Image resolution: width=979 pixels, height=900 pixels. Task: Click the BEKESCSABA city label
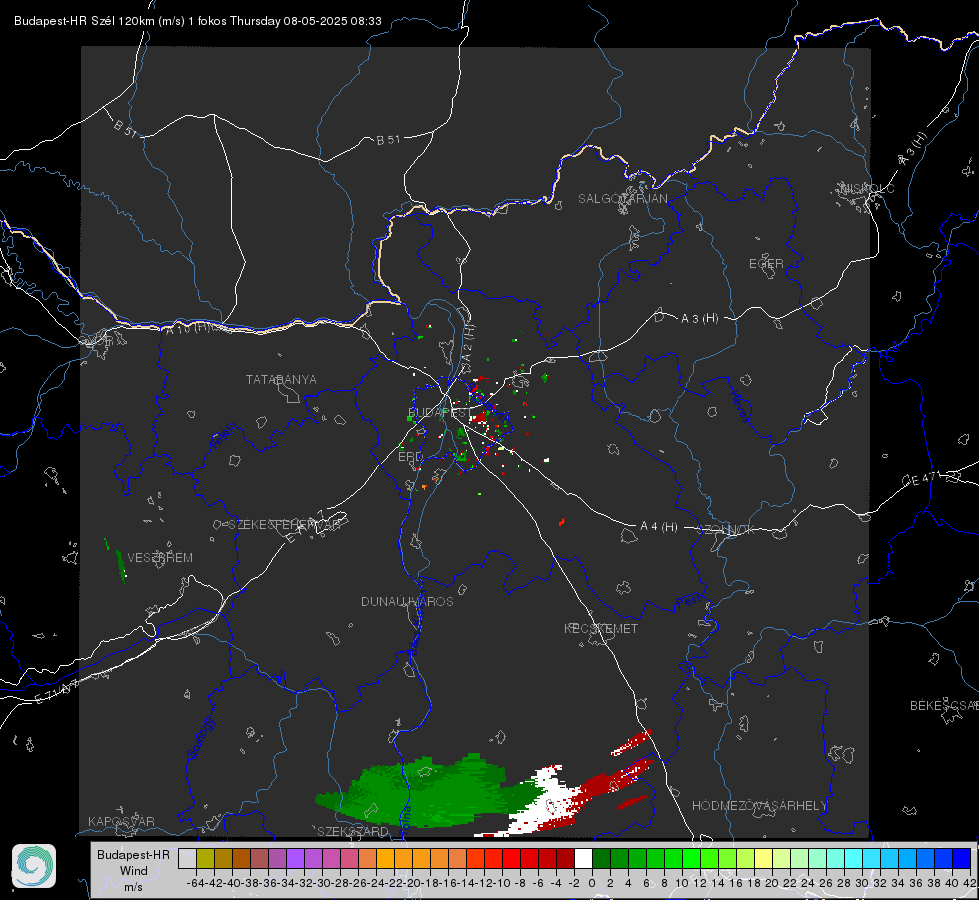pyautogui.click(x=944, y=705)
